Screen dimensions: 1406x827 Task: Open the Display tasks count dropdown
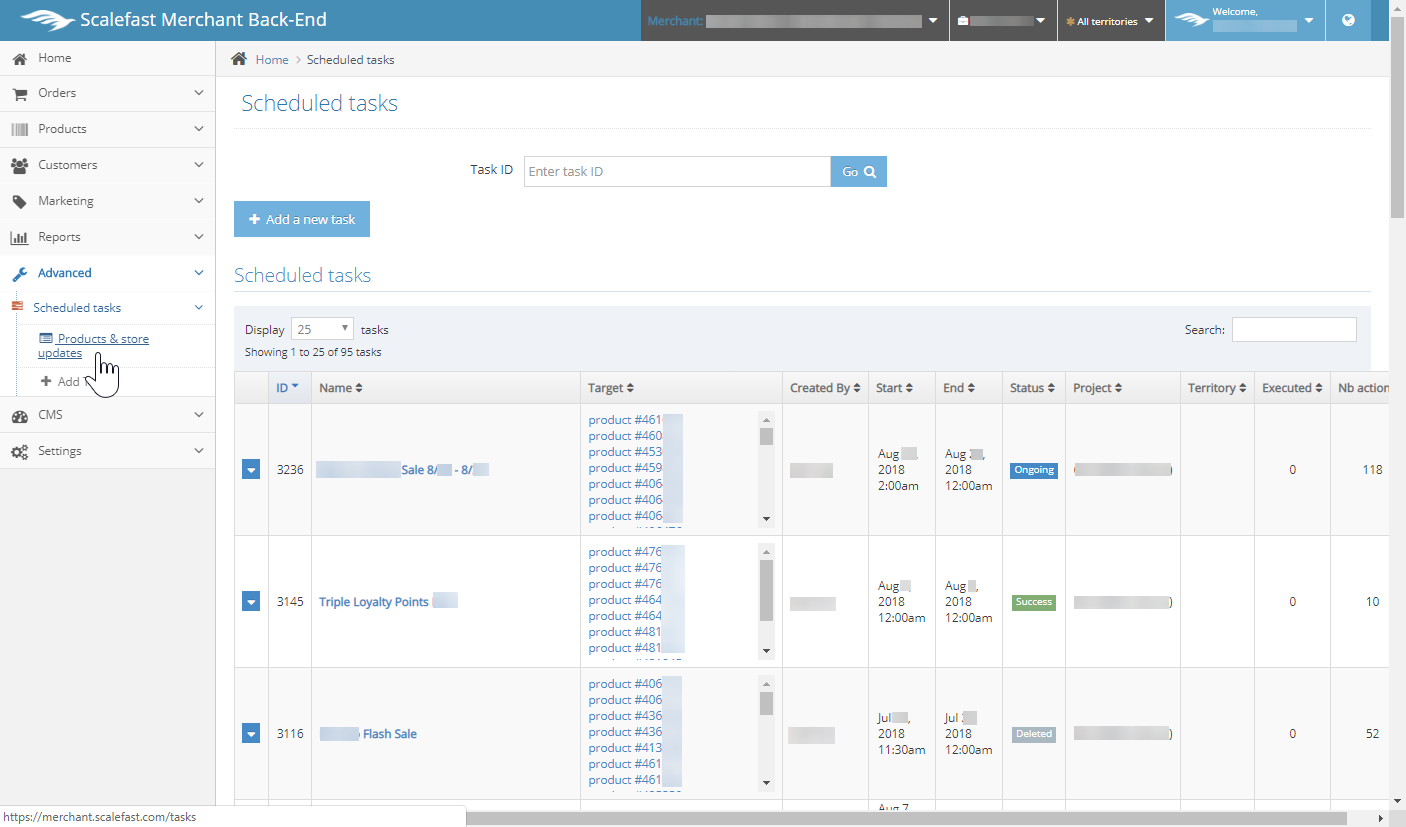tap(322, 329)
